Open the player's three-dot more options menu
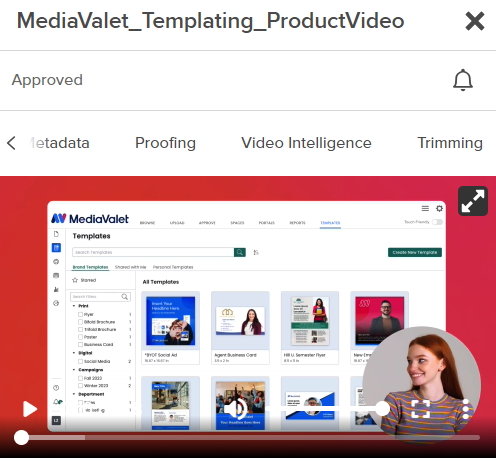The width and height of the screenshot is (496, 461). point(466,409)
